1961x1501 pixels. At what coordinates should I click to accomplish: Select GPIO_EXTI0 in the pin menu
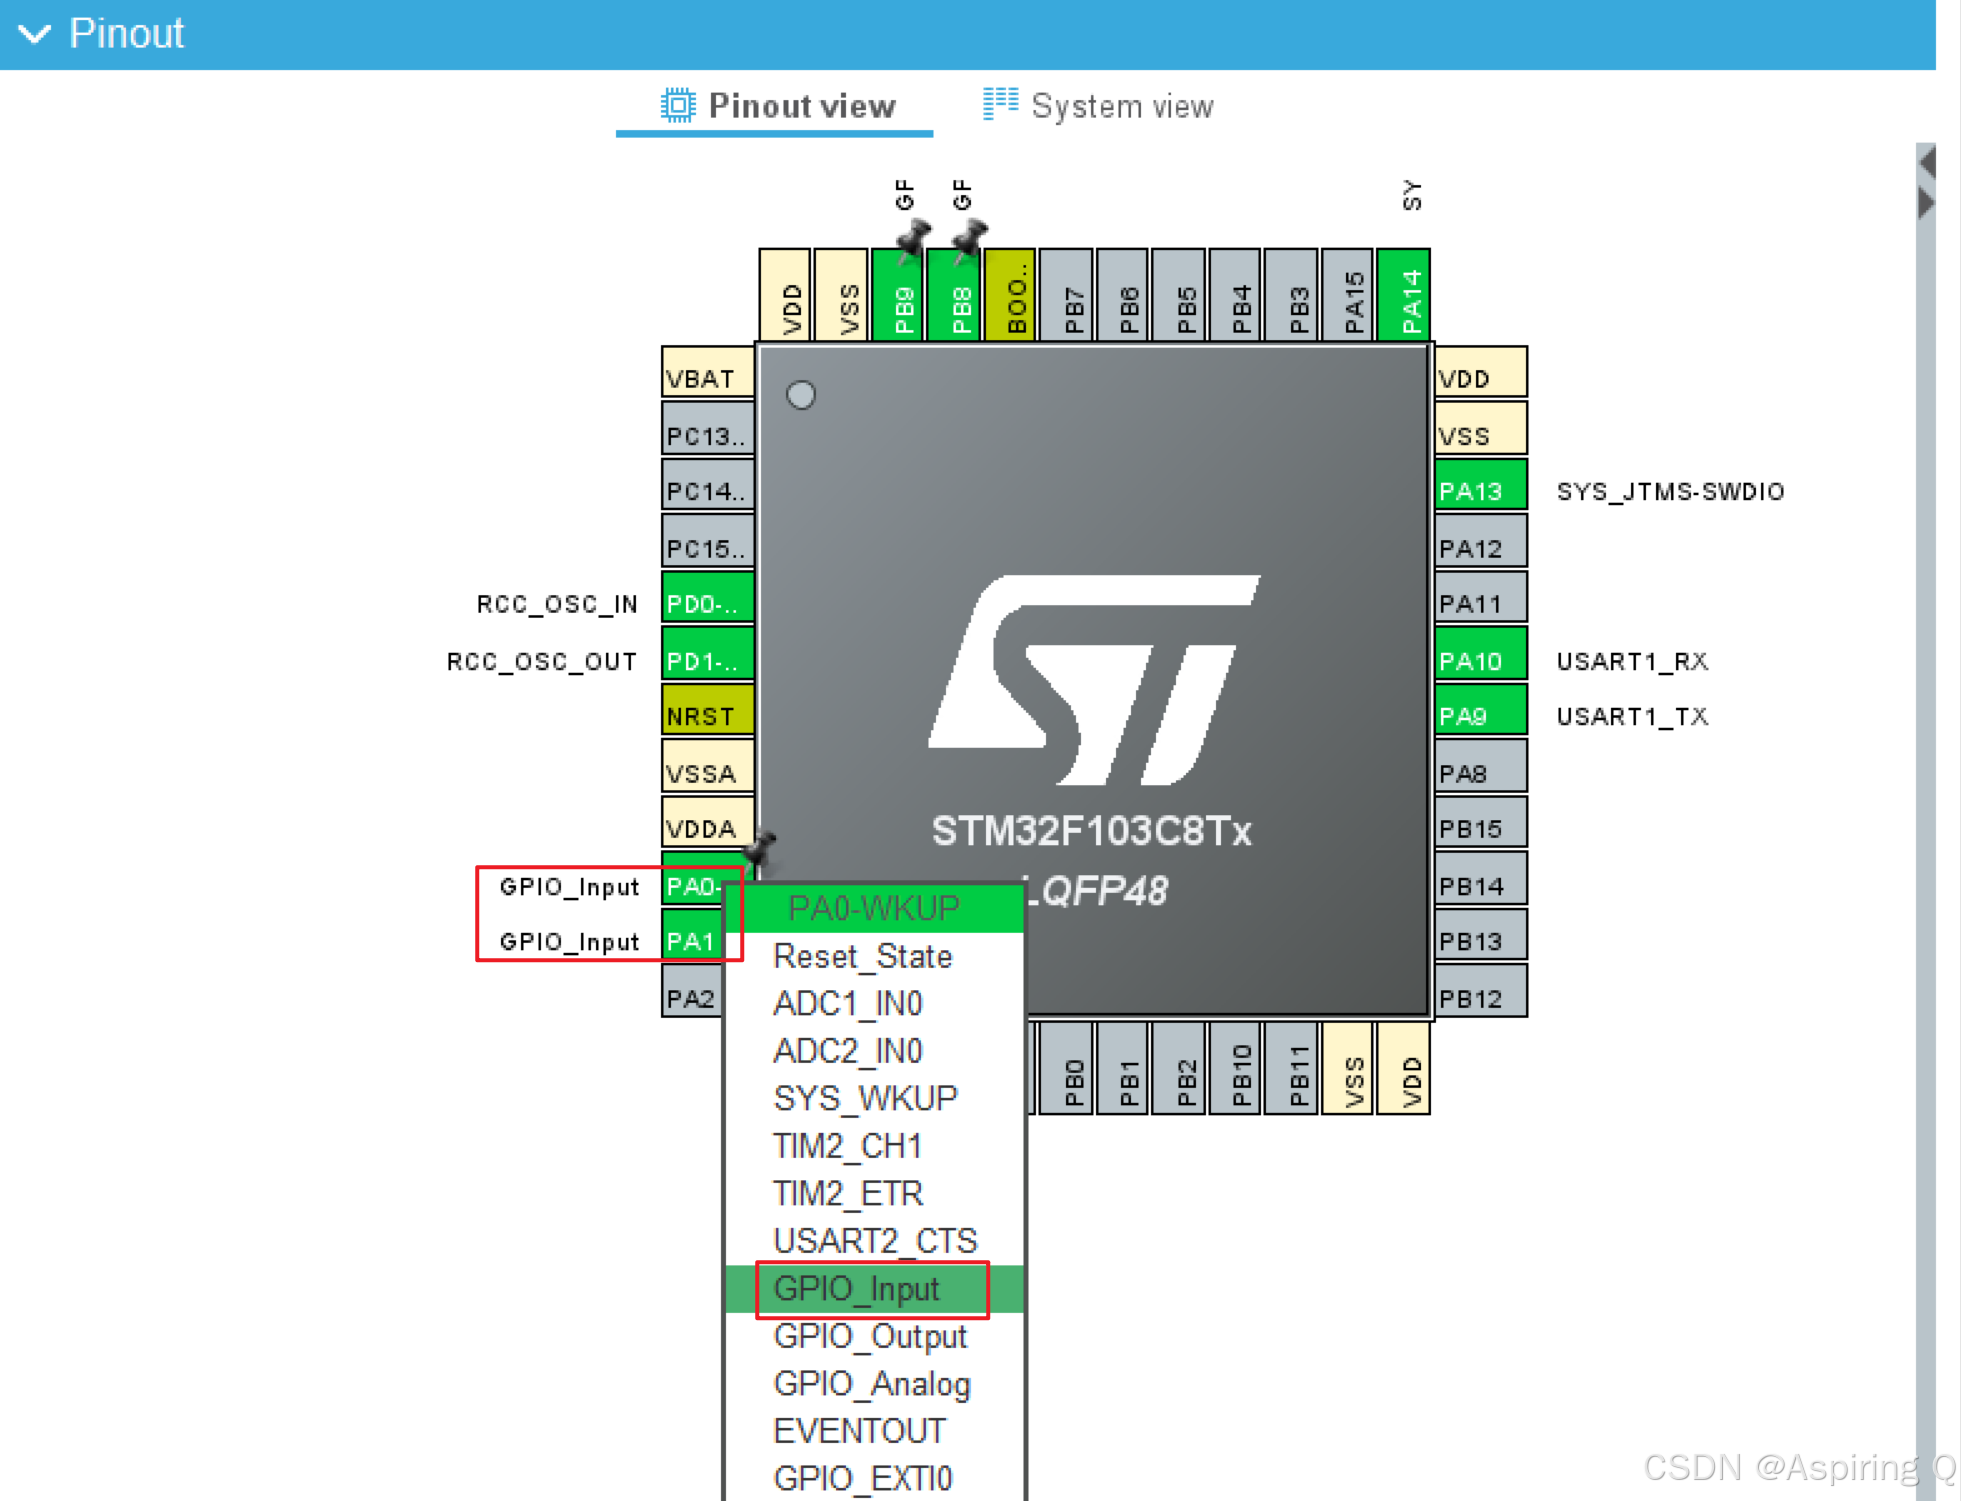(862, 1478)
